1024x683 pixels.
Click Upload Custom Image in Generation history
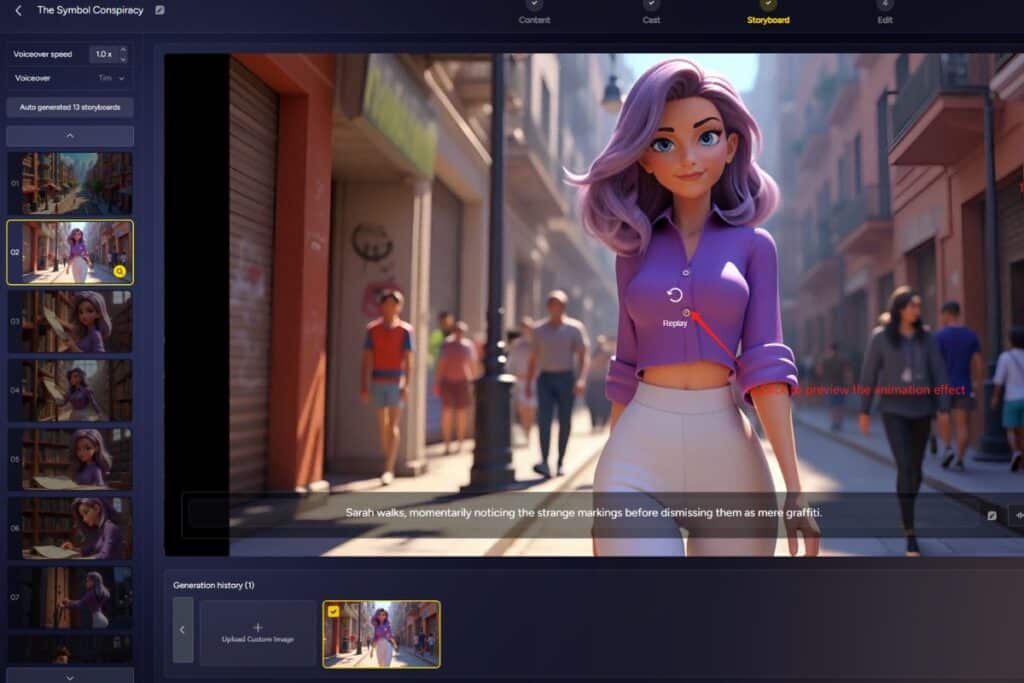[258, 632]
